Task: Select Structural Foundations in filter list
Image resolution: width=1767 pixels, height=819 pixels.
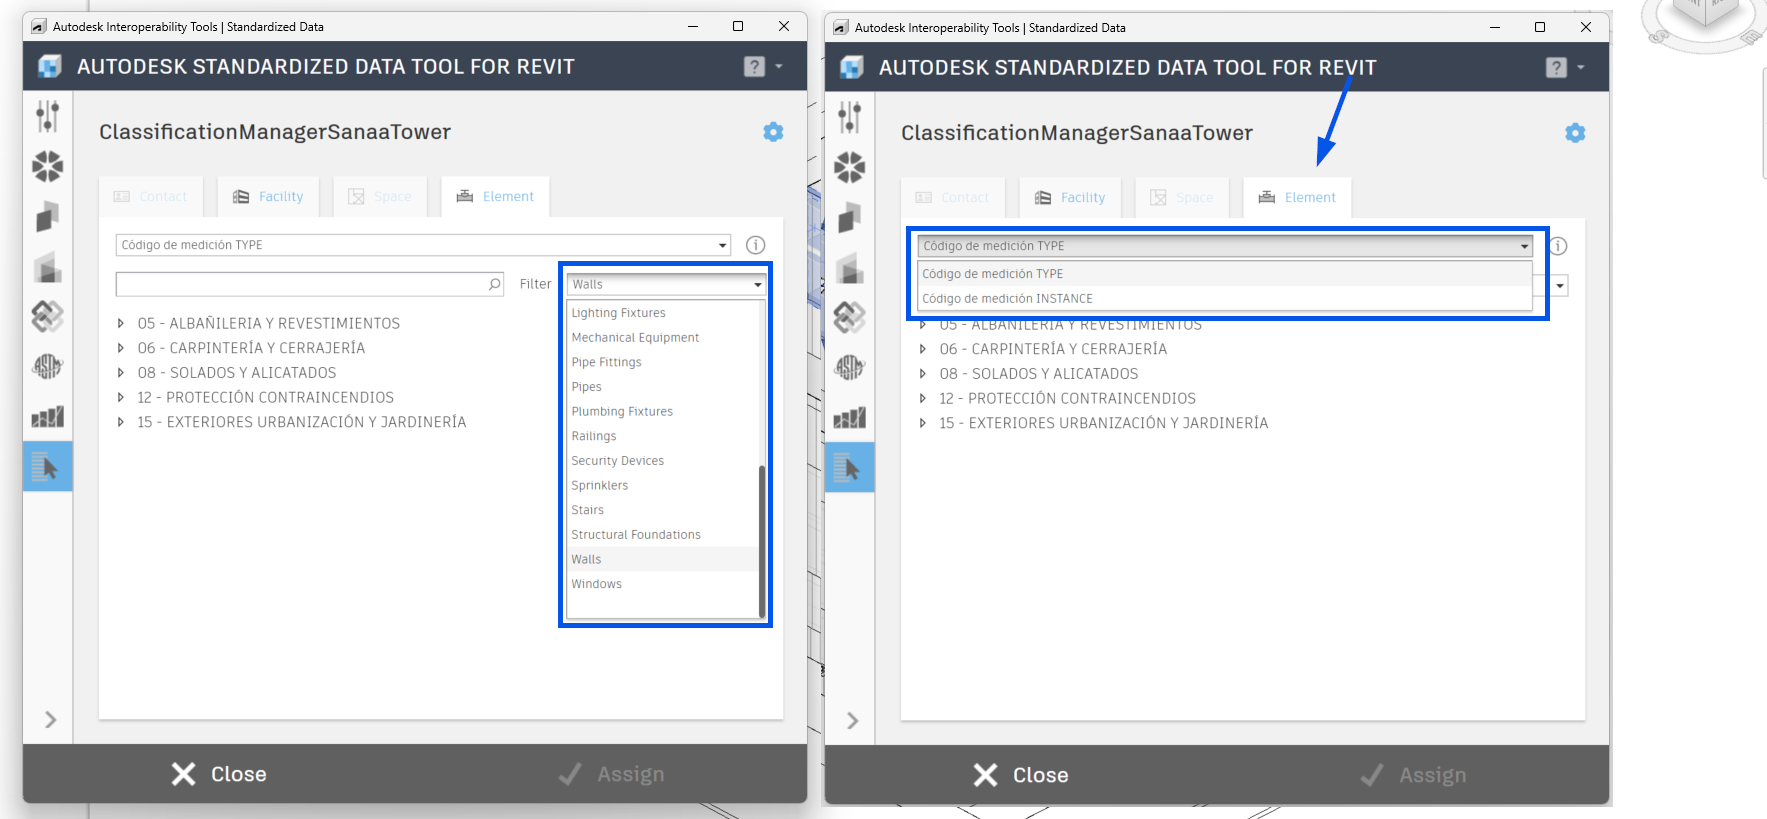Action: (663, 535)
